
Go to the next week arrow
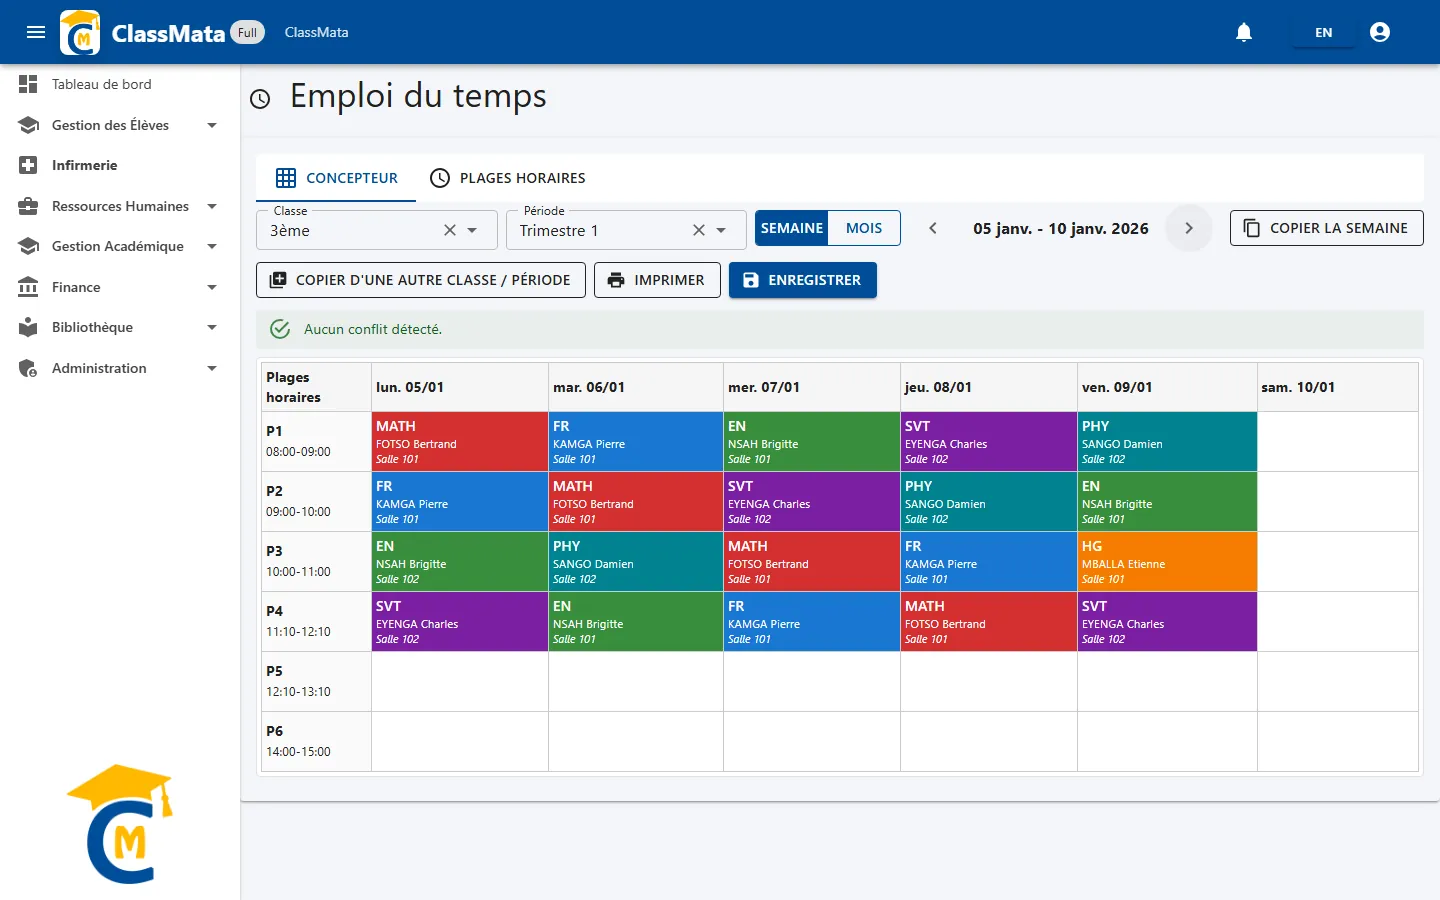[1189, 228]
